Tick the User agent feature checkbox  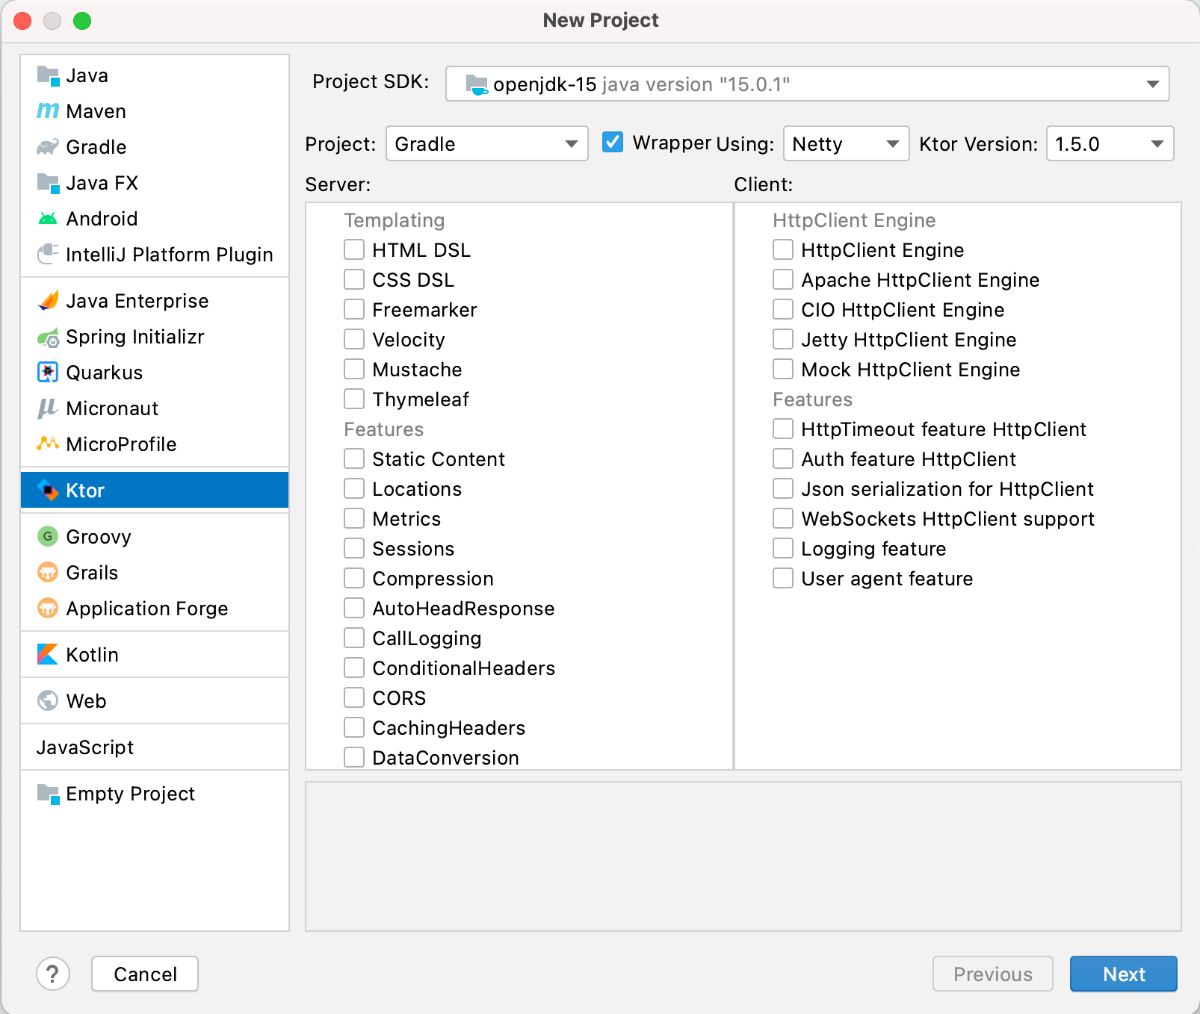coord(783,579)
